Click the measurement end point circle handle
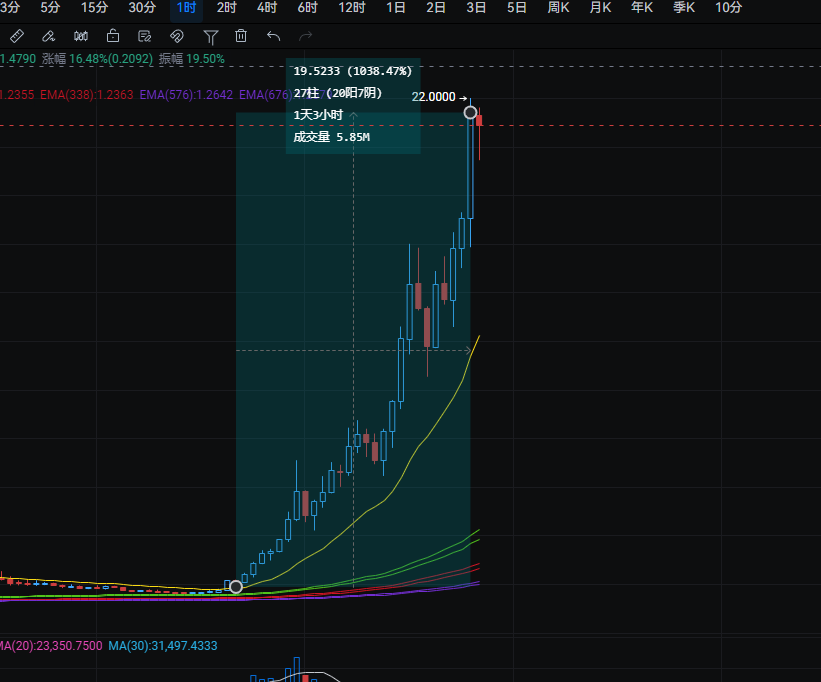Screen dimensions: 821x682 point(470,113)
